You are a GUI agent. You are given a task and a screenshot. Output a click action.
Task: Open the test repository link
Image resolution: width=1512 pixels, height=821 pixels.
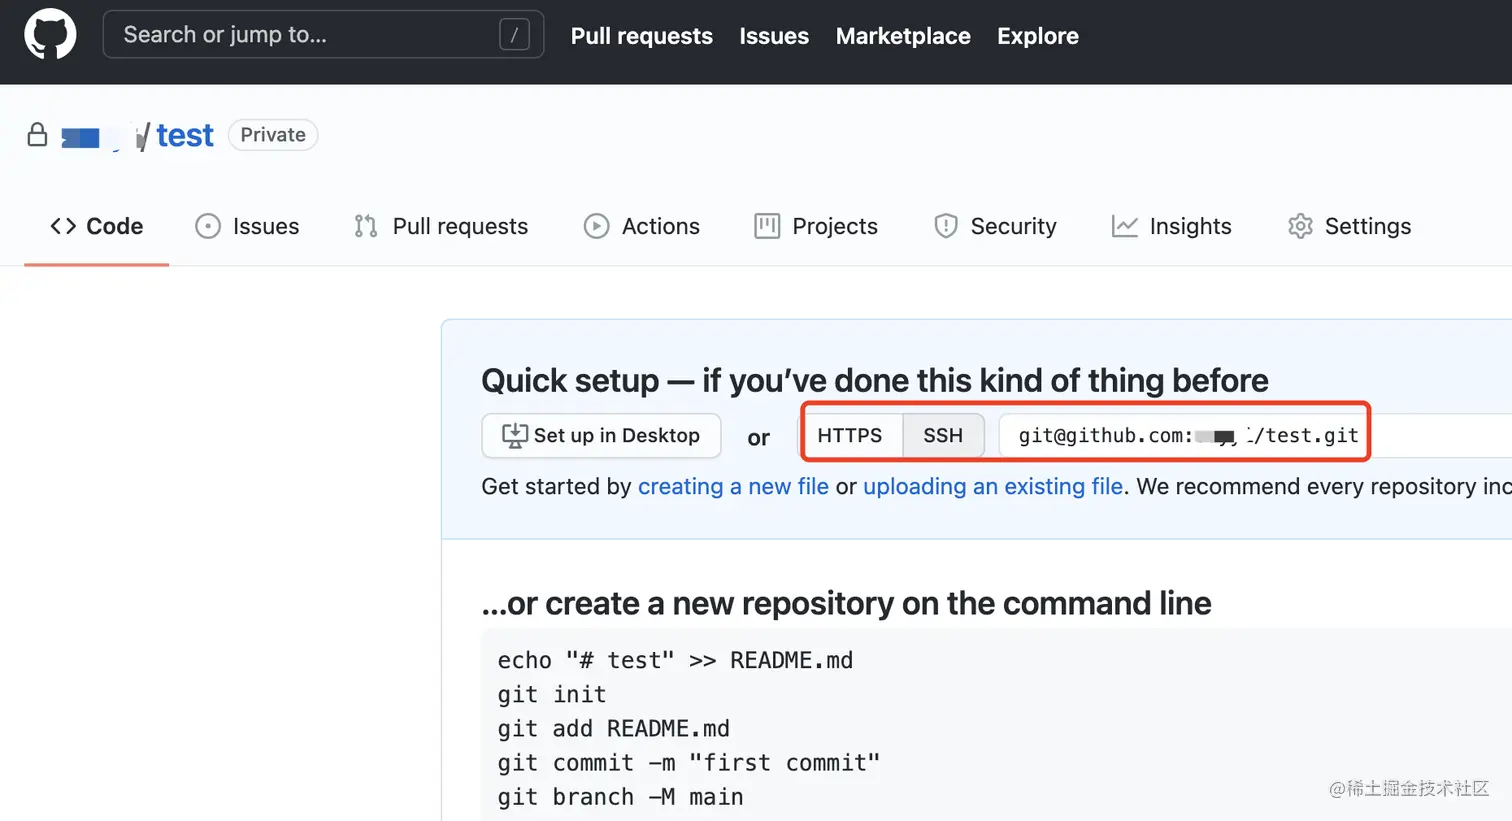pyautogui.click(x=185, y=135)
